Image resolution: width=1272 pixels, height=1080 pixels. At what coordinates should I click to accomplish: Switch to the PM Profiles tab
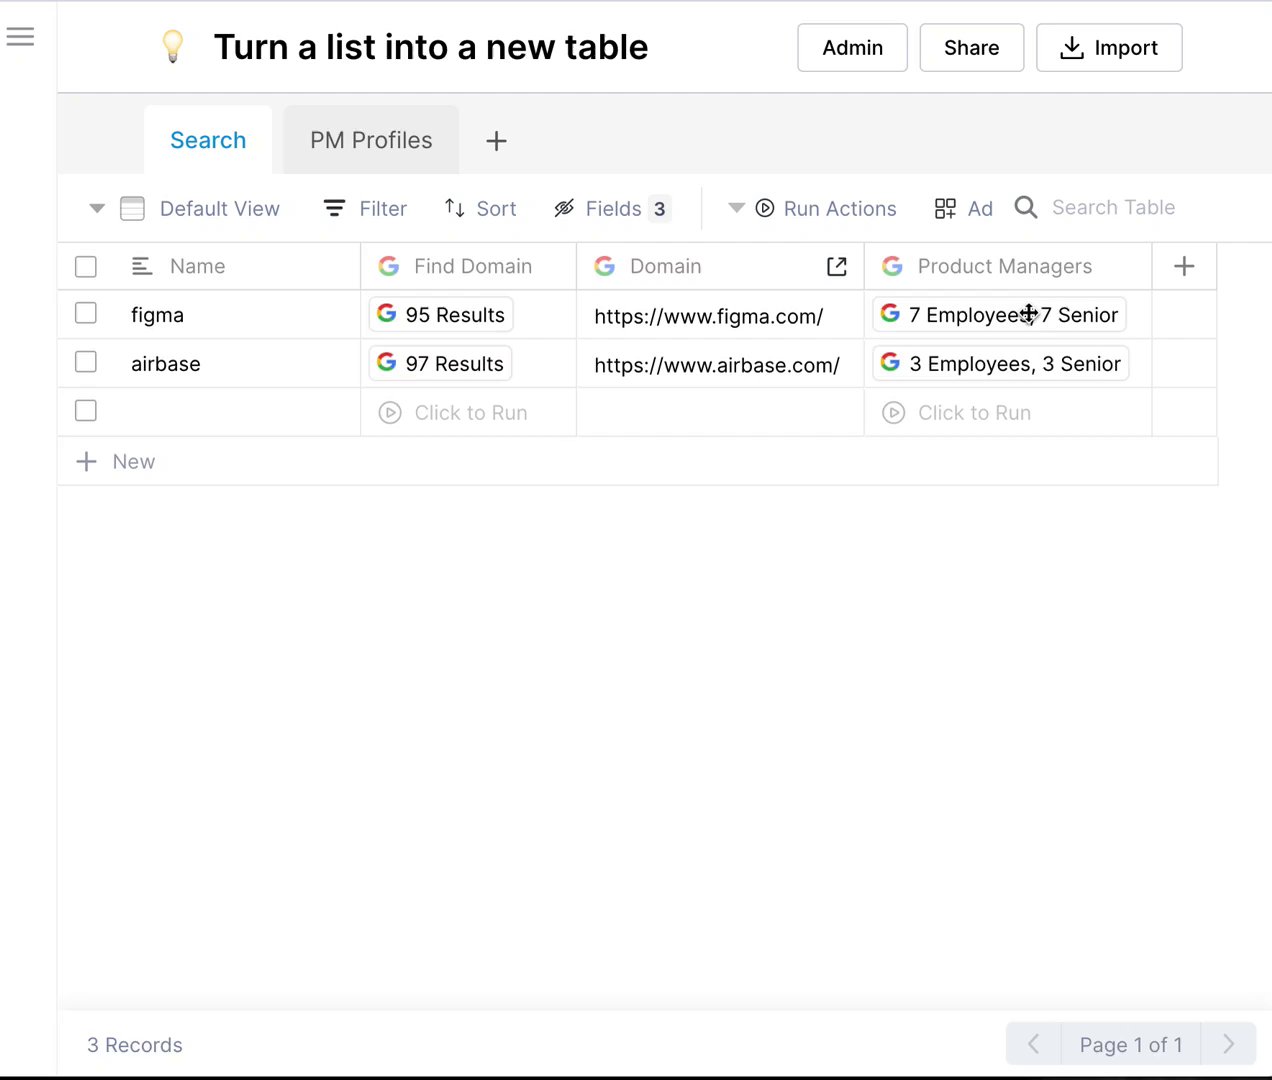pos(371,140)
